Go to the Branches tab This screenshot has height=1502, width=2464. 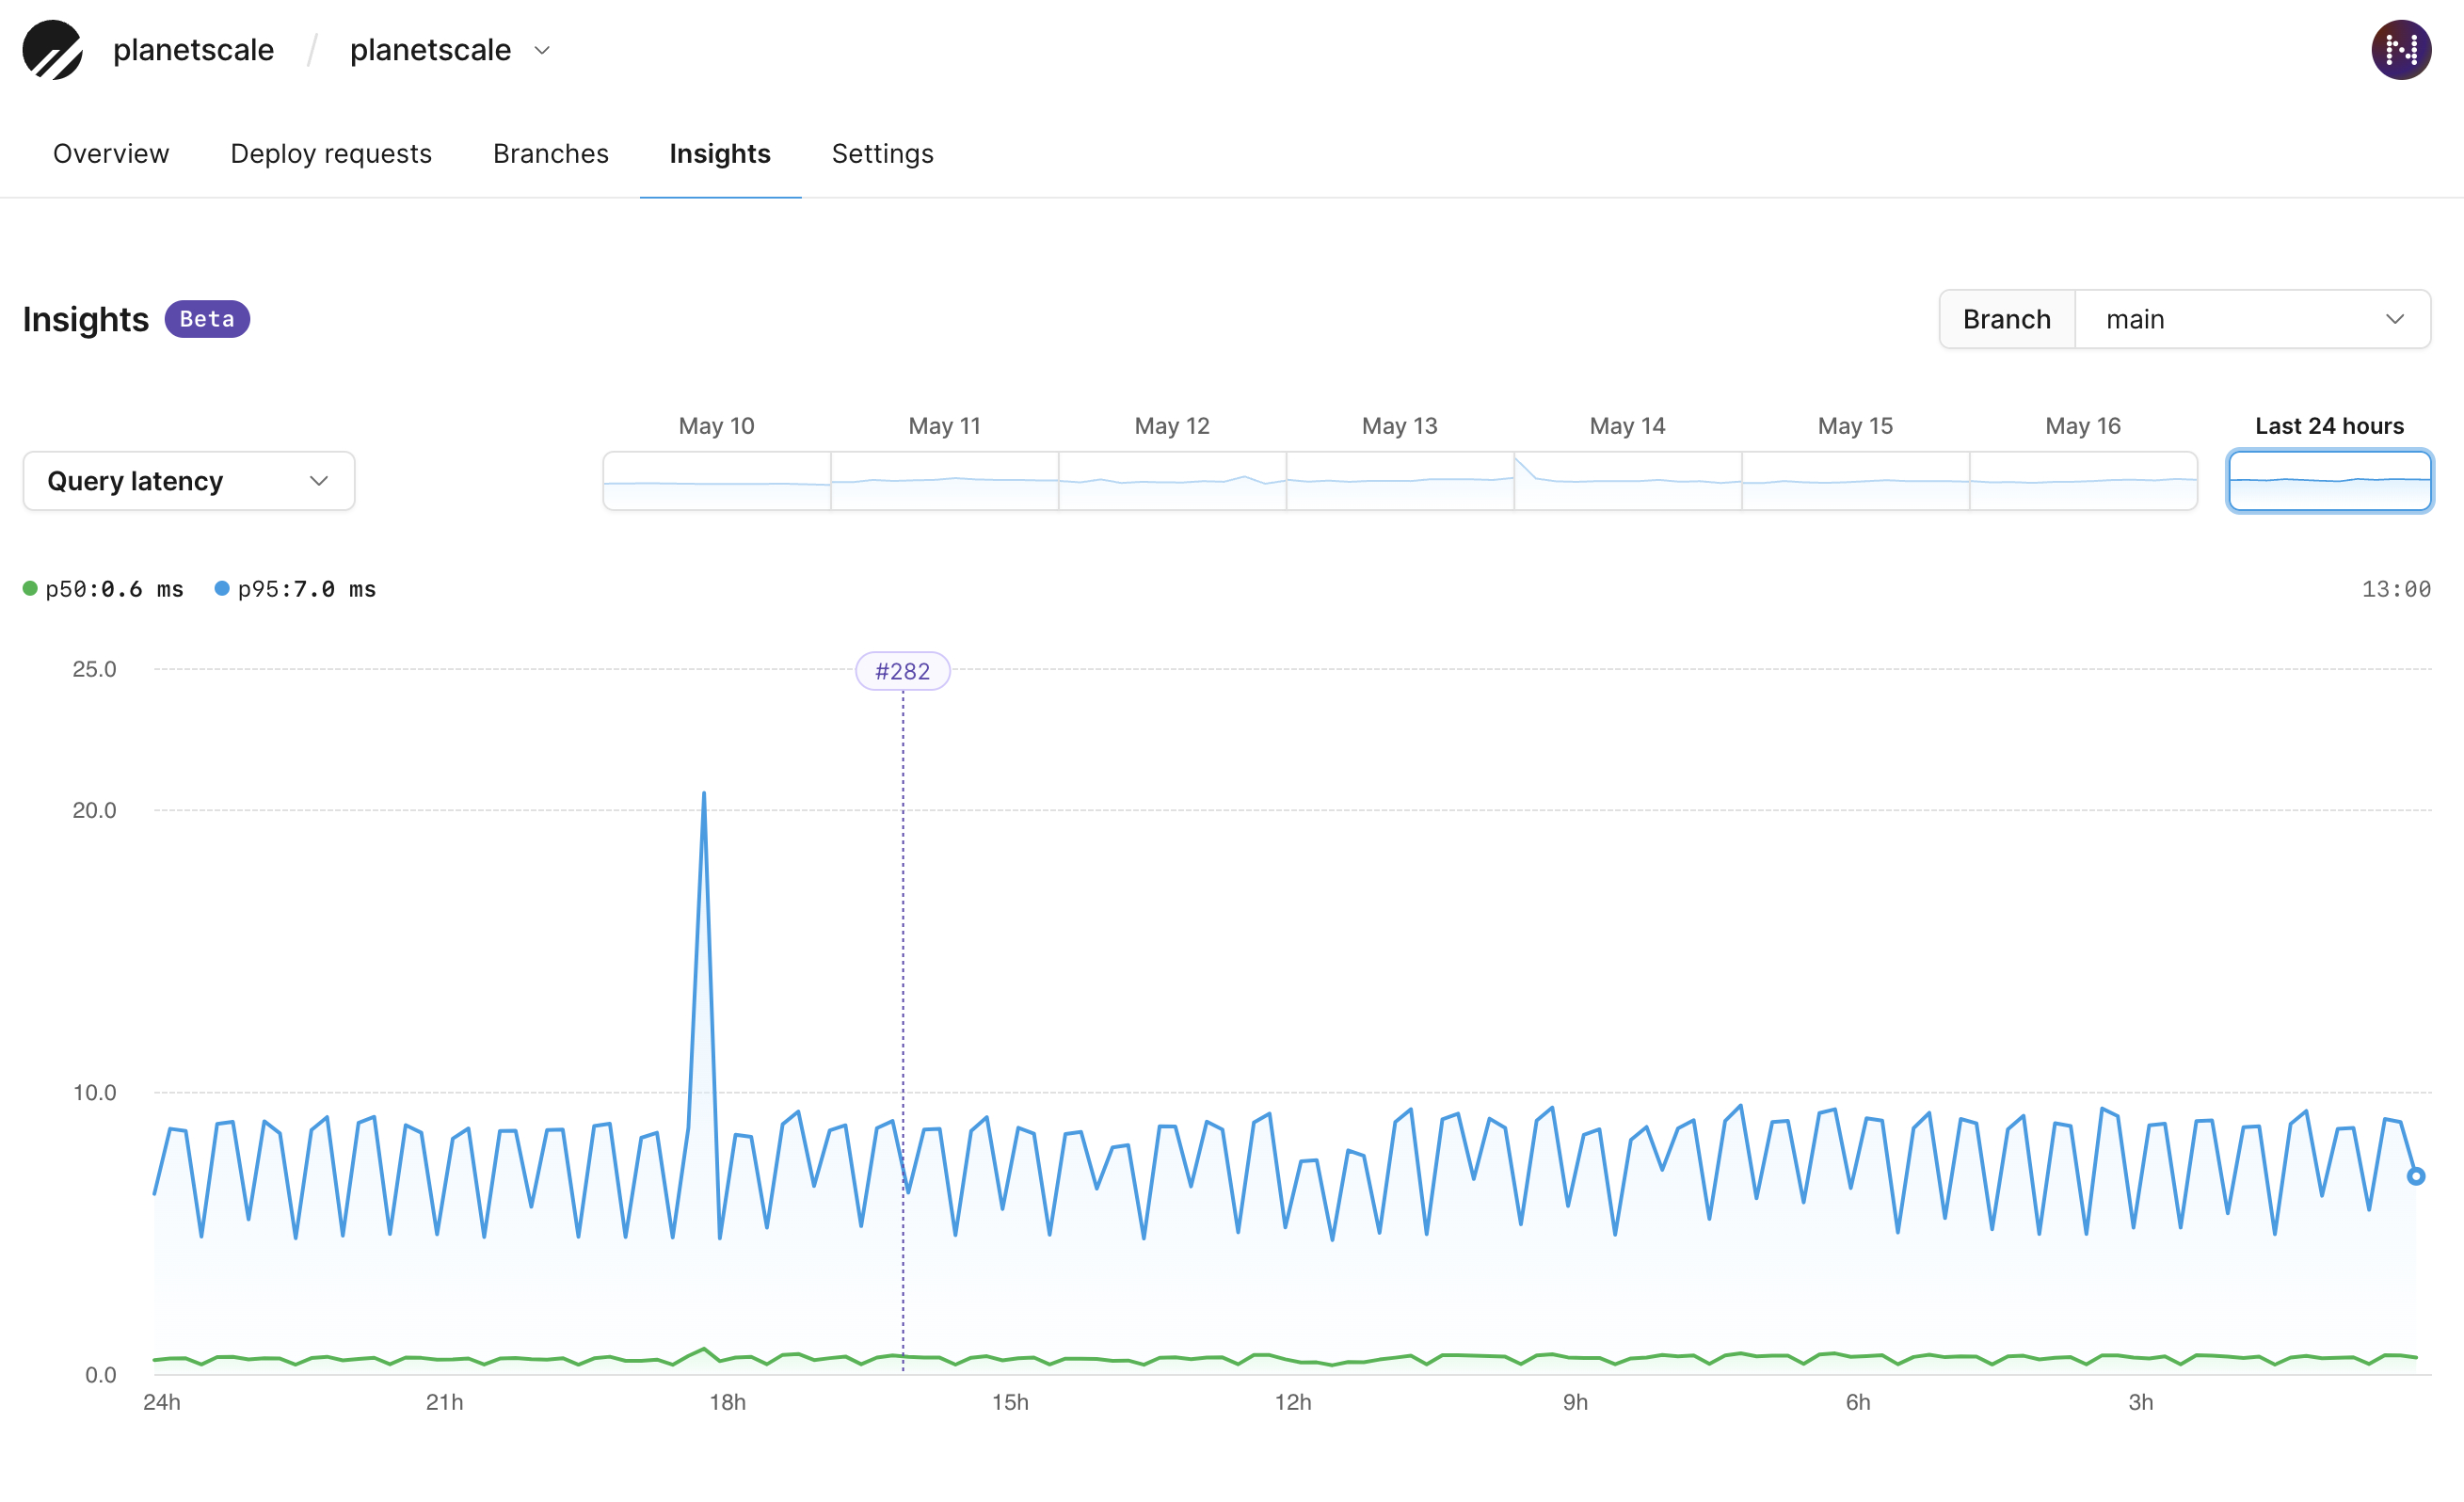click(x=551, y=153)
